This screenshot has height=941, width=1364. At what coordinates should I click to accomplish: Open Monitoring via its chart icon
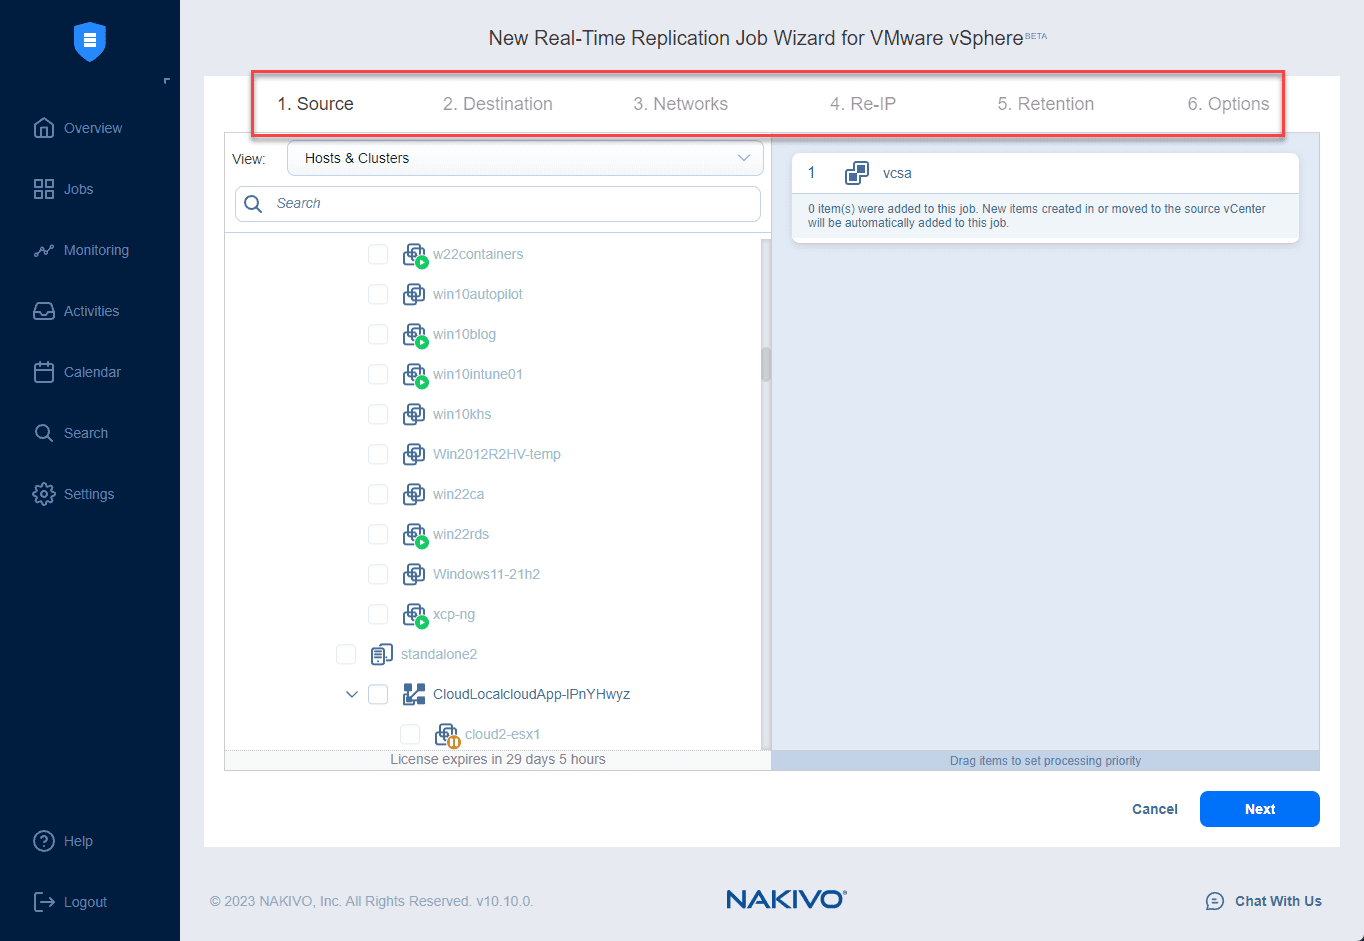tap(44, 250)
